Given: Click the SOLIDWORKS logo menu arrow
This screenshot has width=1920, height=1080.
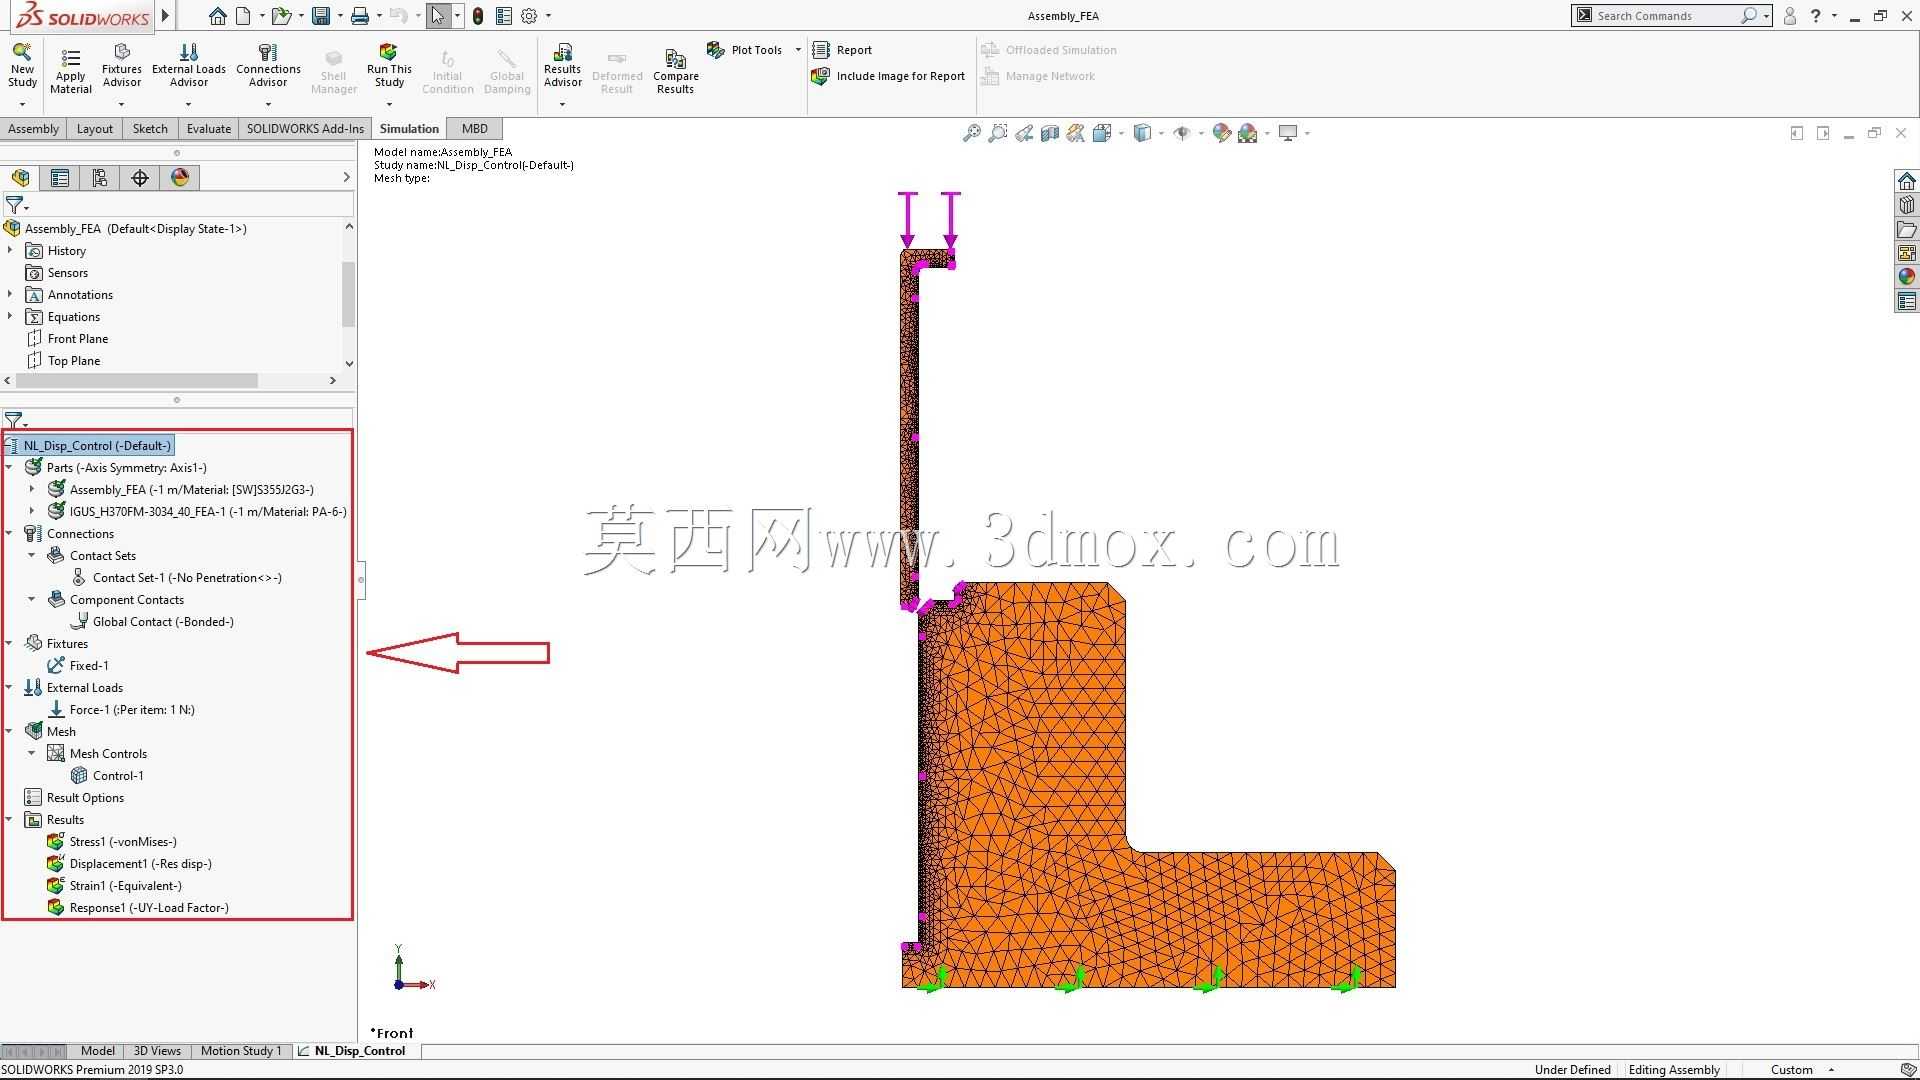Looking at the screenshot, I should point(166,16).
